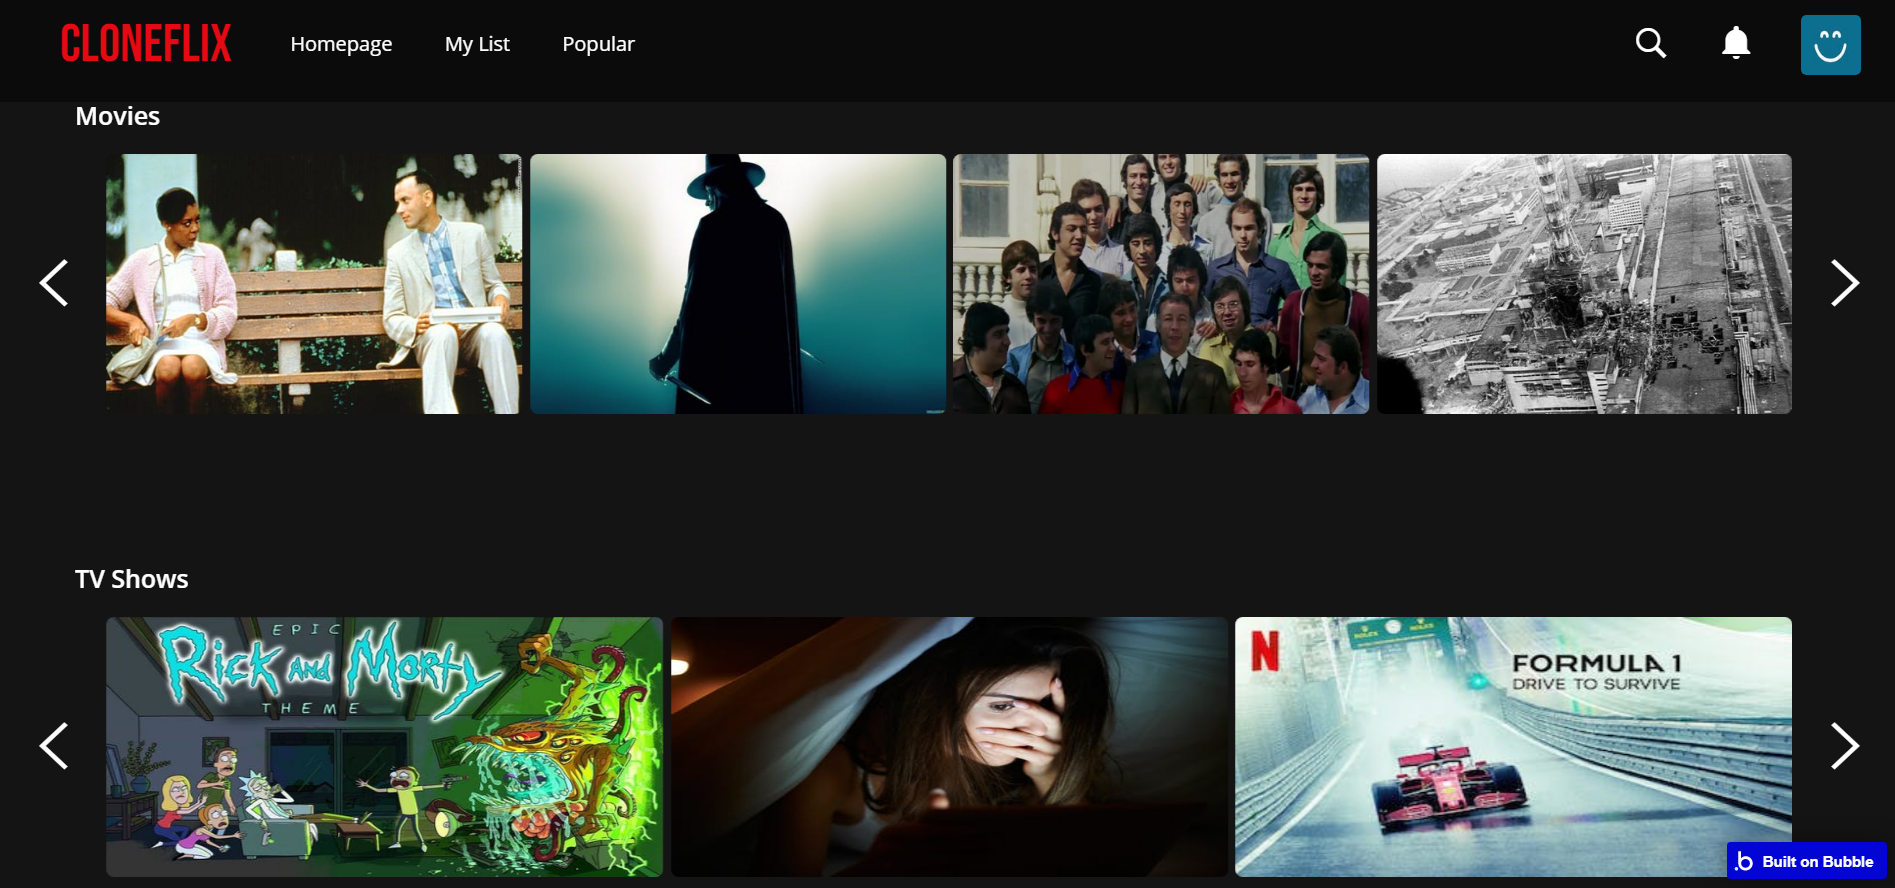Viewport: 1895px width, 888px height.
Task: Open the cloaked silhouette movie thumbnail
Action: click(738, 284)
